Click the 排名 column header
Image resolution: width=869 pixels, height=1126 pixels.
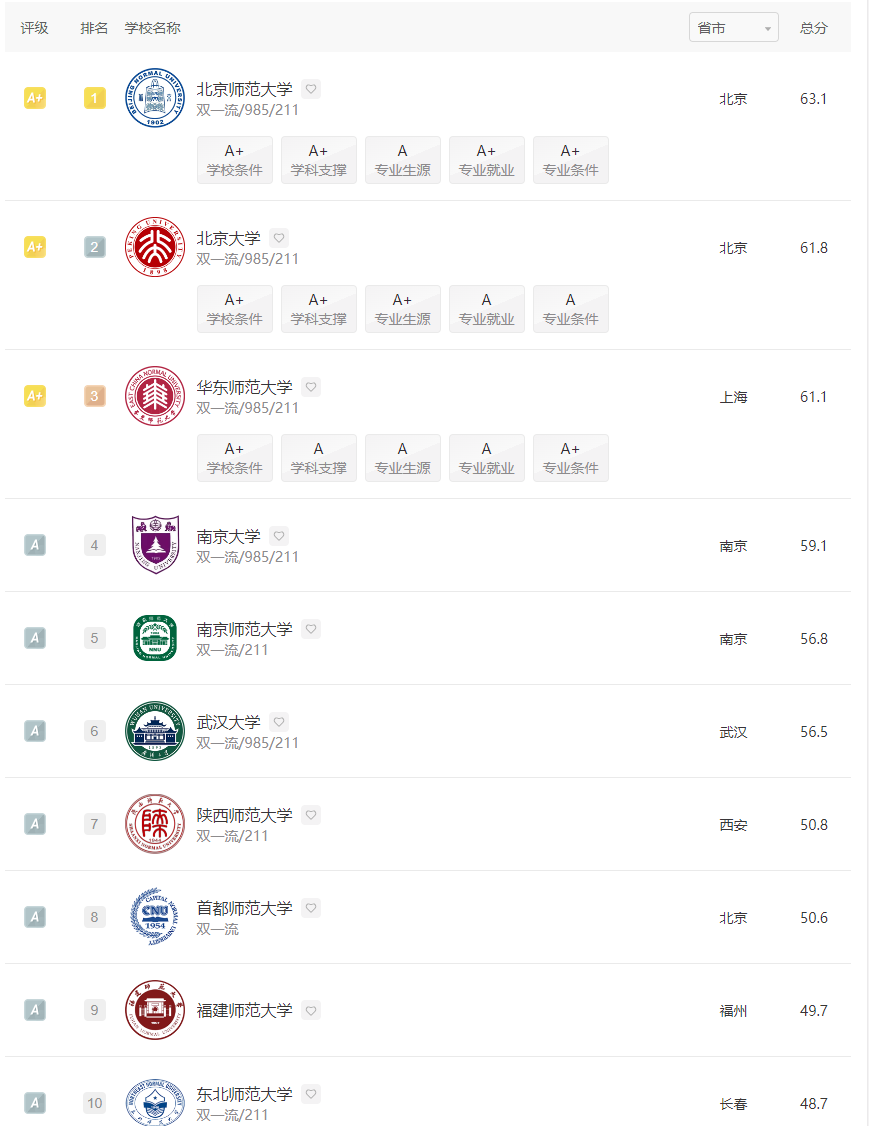click(x=94, y=28)
